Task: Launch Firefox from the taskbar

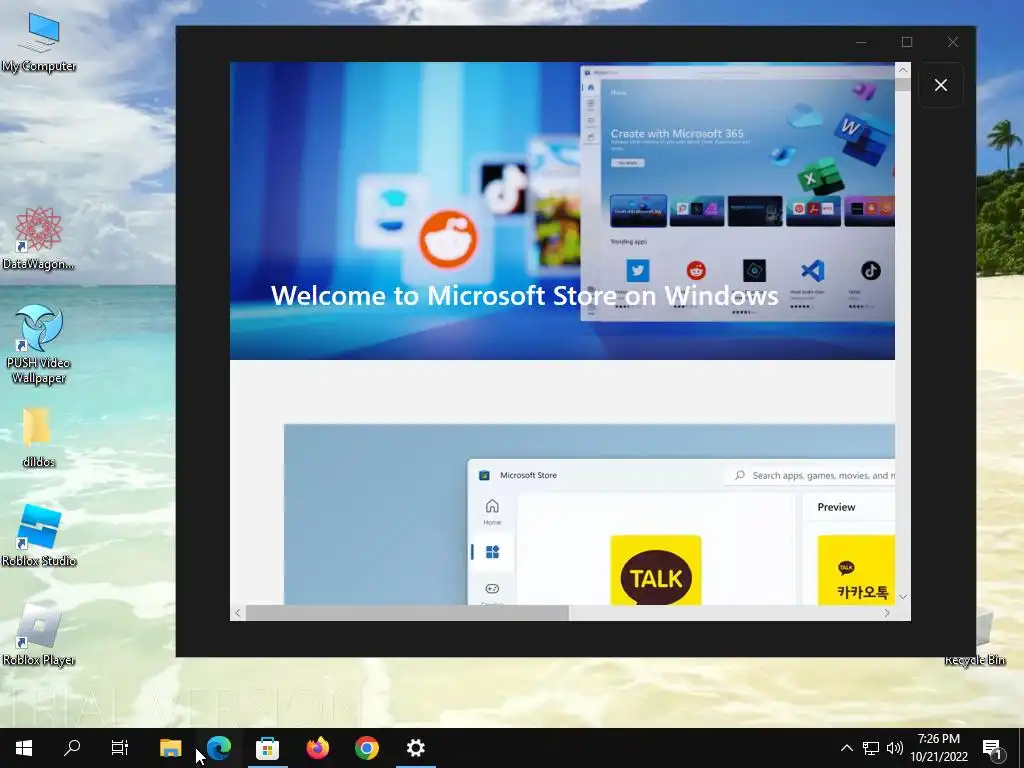Action: pos(318,748)
